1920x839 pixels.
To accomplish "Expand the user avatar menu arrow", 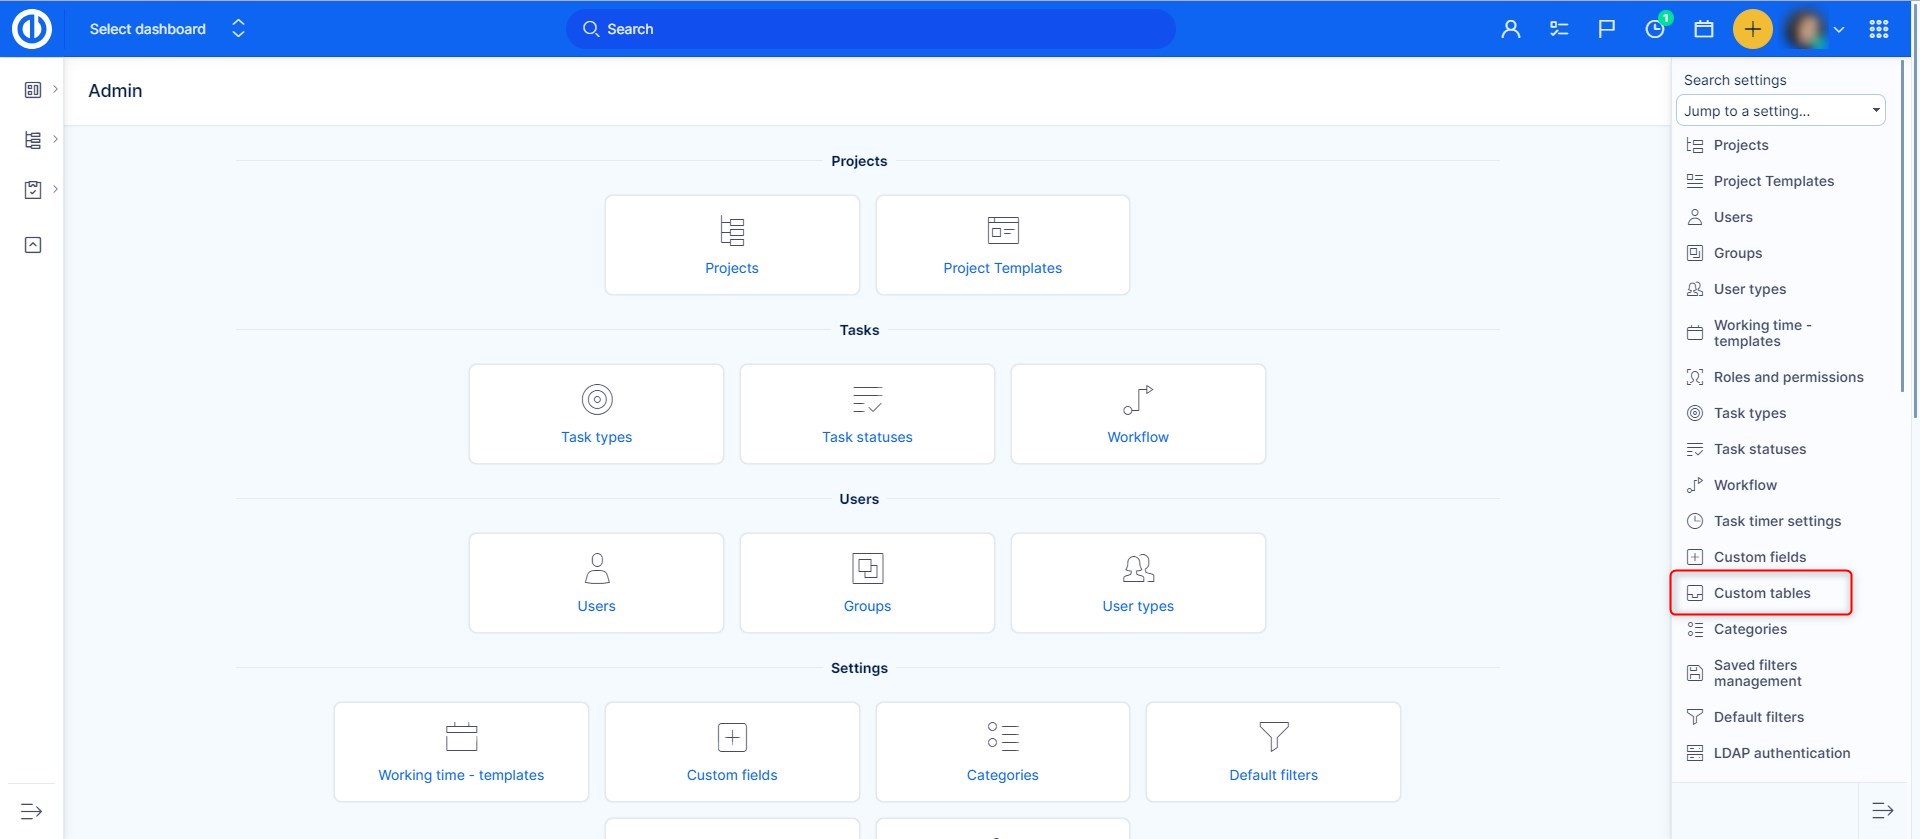I will pyautogui.click(x=1839, y=30).
